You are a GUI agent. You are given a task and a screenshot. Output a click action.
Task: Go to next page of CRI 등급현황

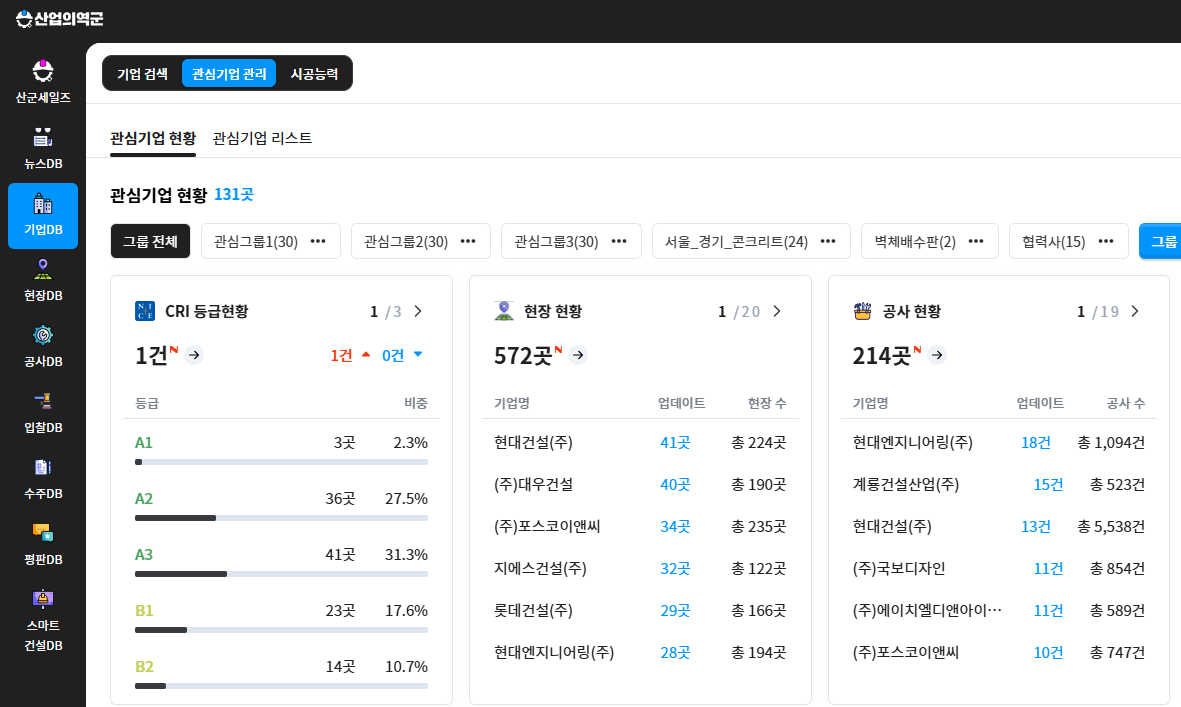(x=418, y=311)
